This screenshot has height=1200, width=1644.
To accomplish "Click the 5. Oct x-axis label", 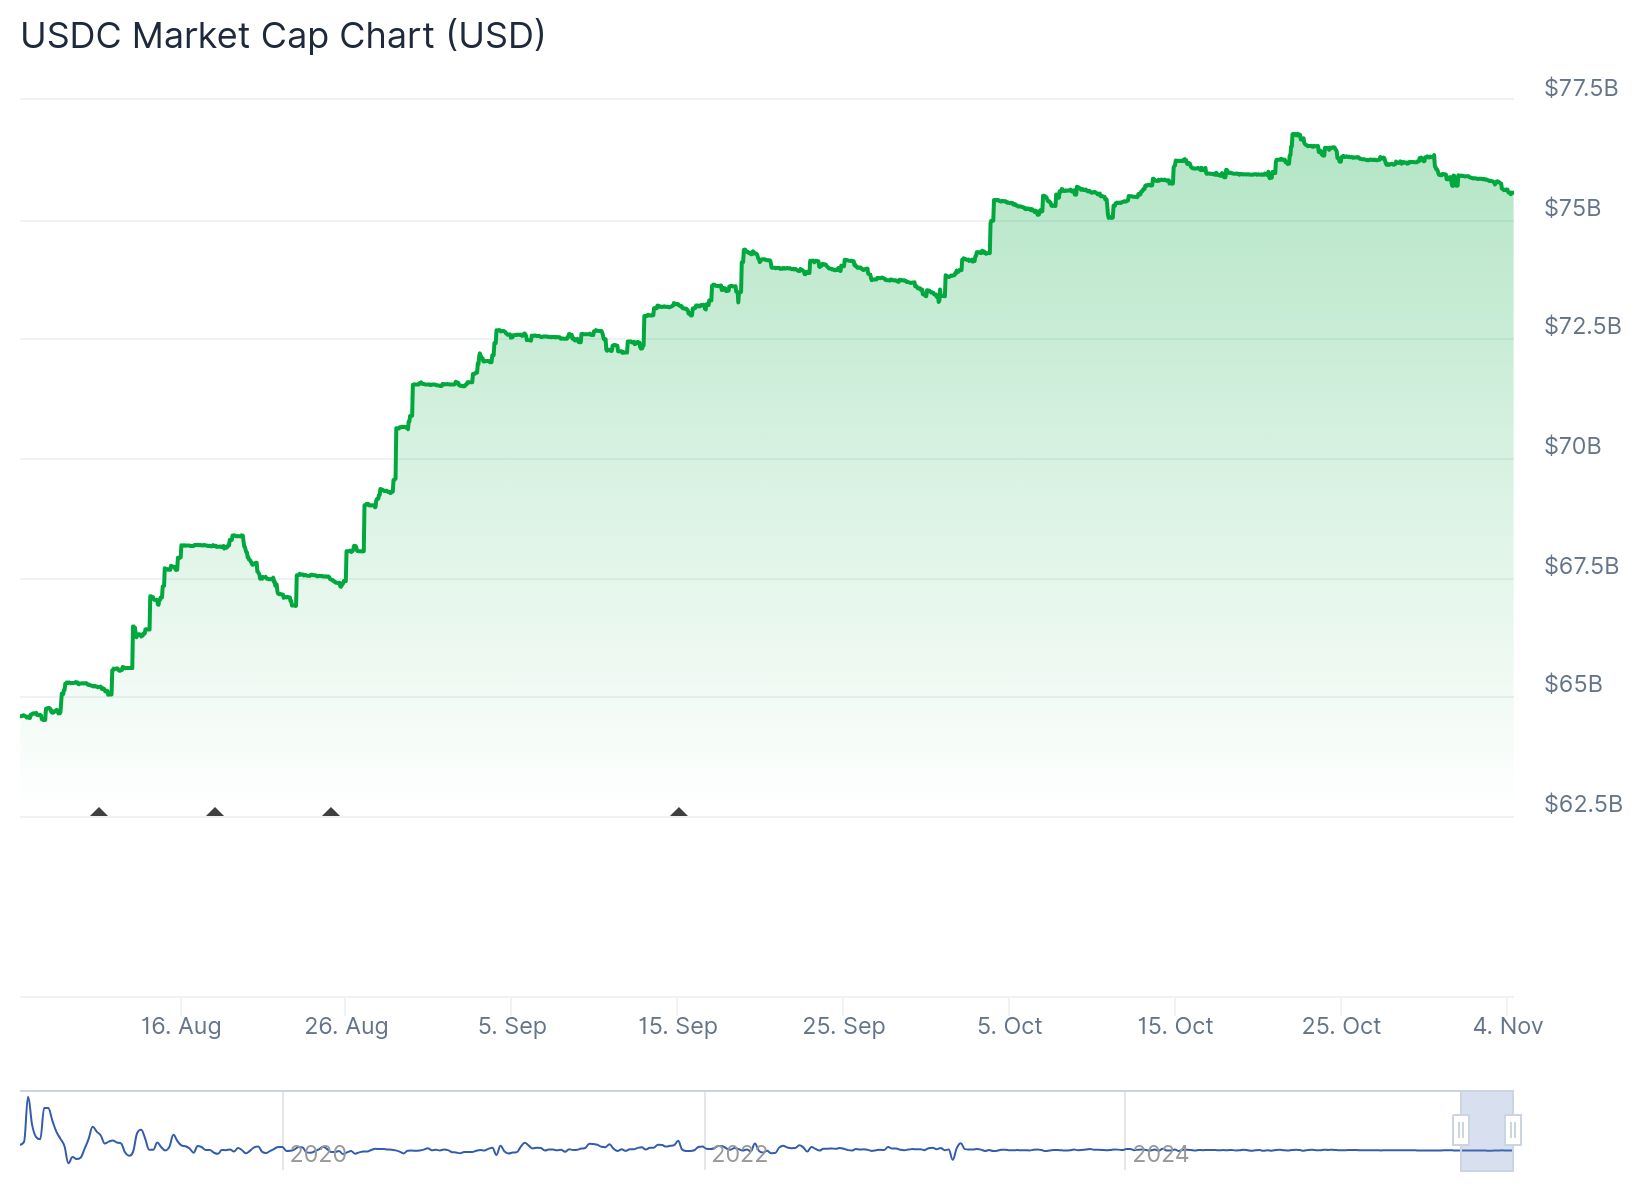I will click(x=1009, y=1026).
